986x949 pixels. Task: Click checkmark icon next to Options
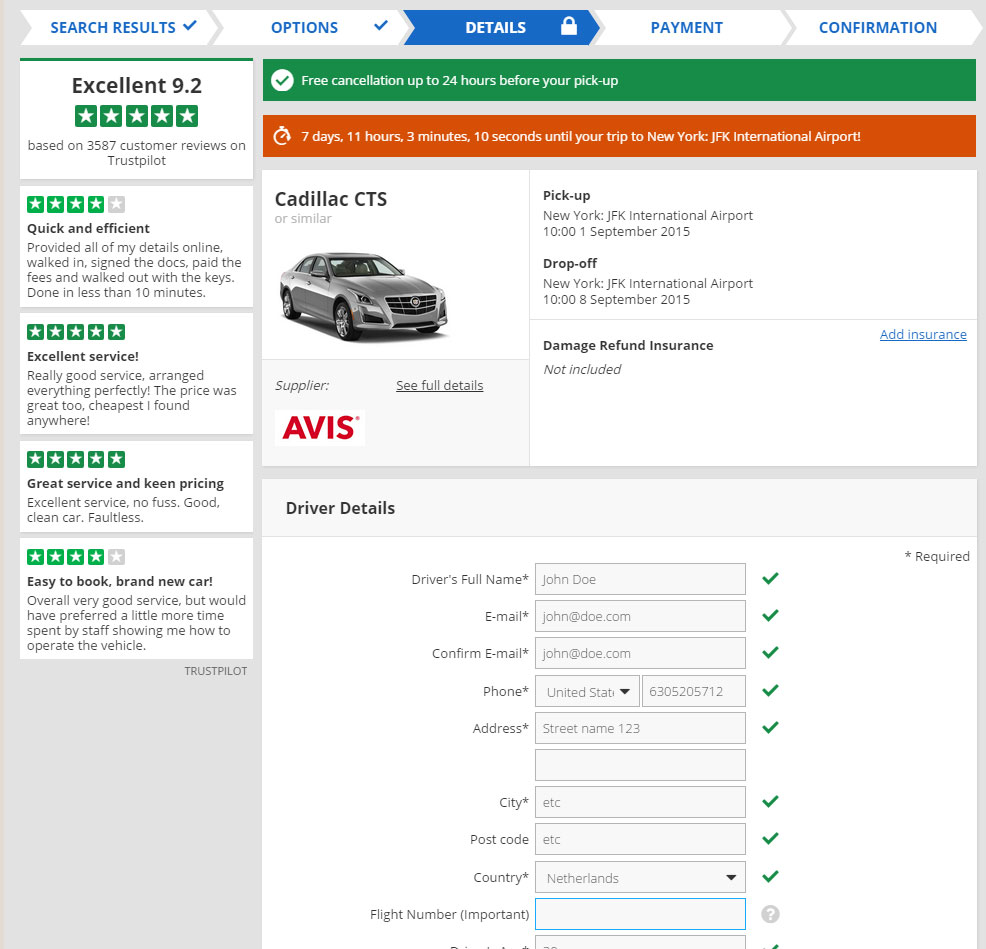tap(380, 26)
